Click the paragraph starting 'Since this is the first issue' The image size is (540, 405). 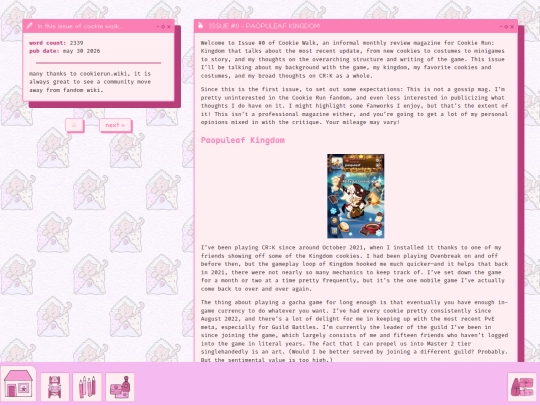point(354,106)
